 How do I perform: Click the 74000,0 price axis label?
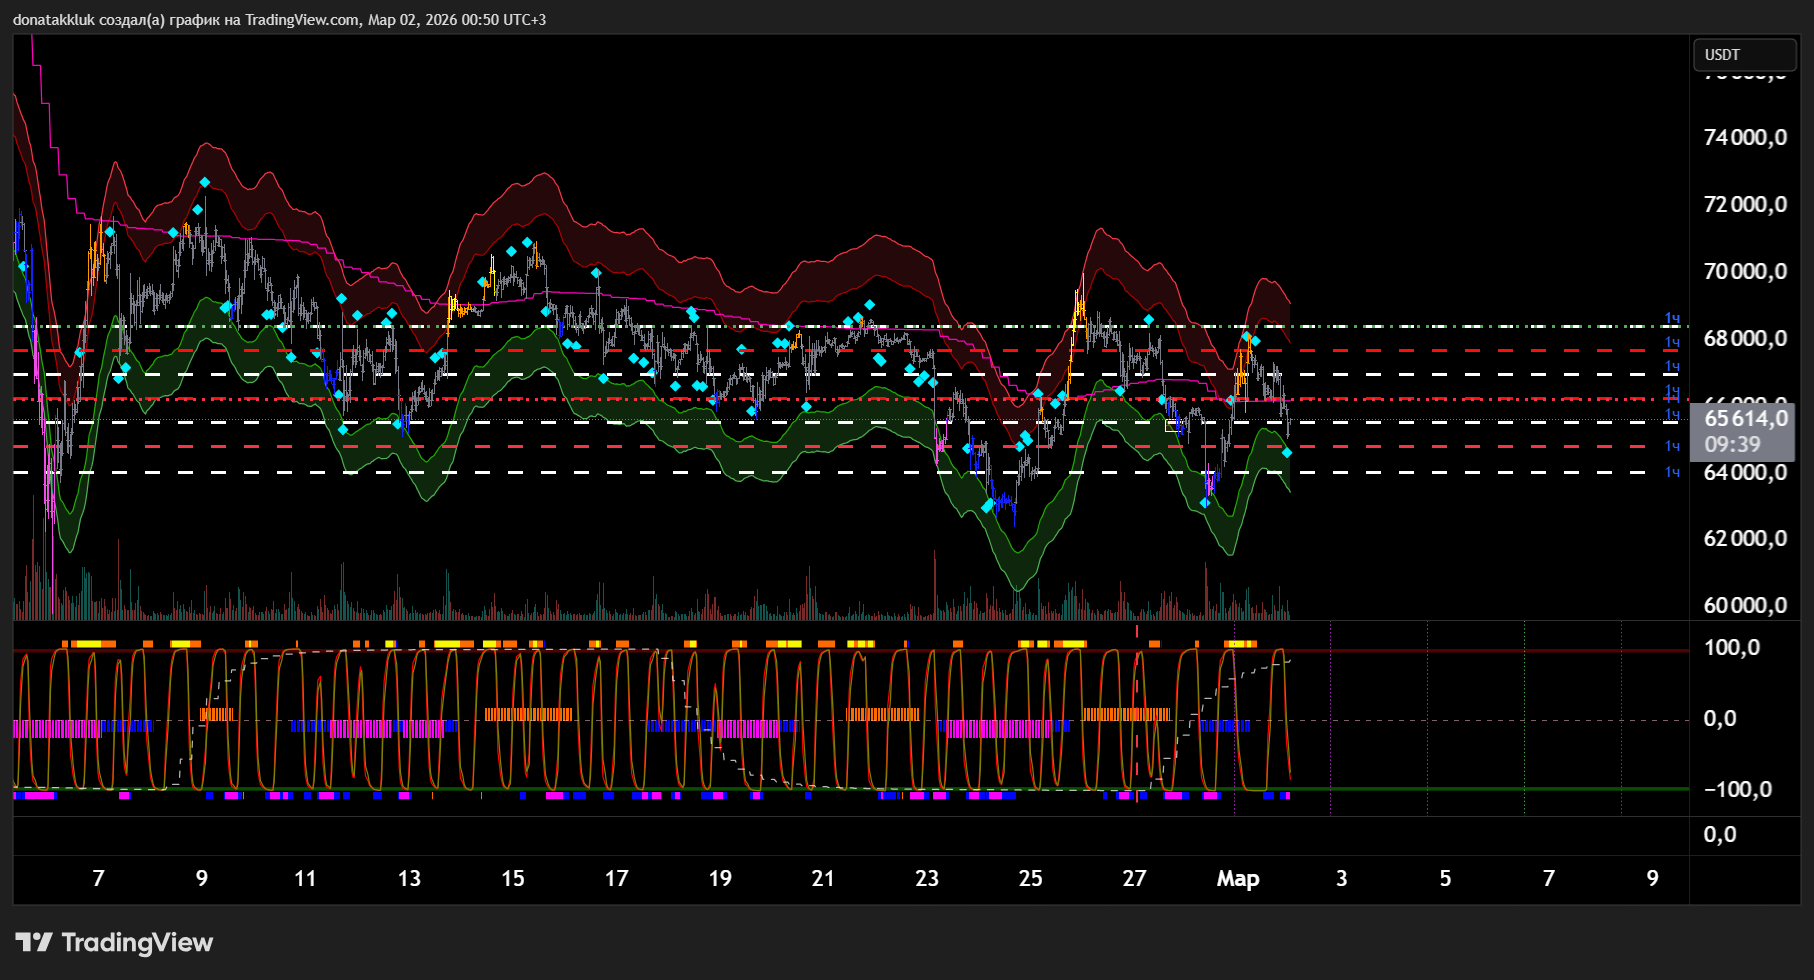pyautogui.click(x=1745, y=138)
